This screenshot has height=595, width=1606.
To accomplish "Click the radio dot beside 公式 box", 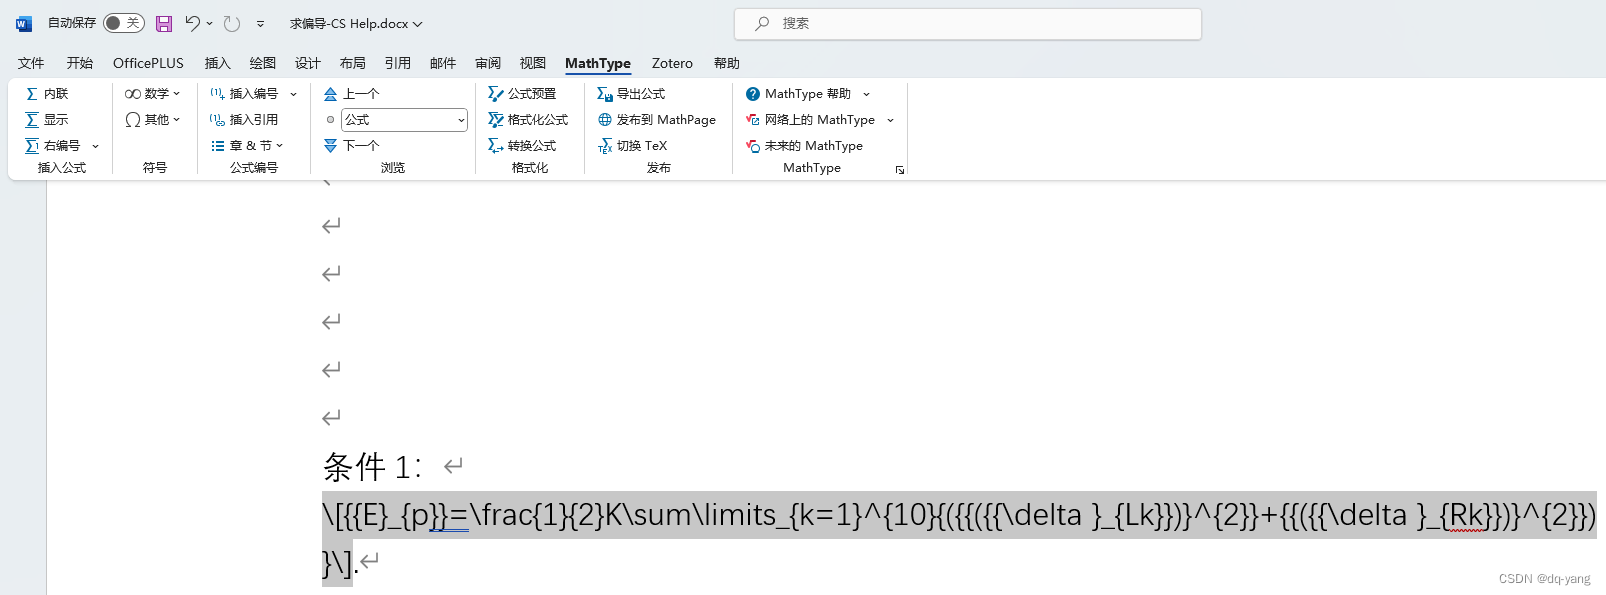I will coord(330,119).
